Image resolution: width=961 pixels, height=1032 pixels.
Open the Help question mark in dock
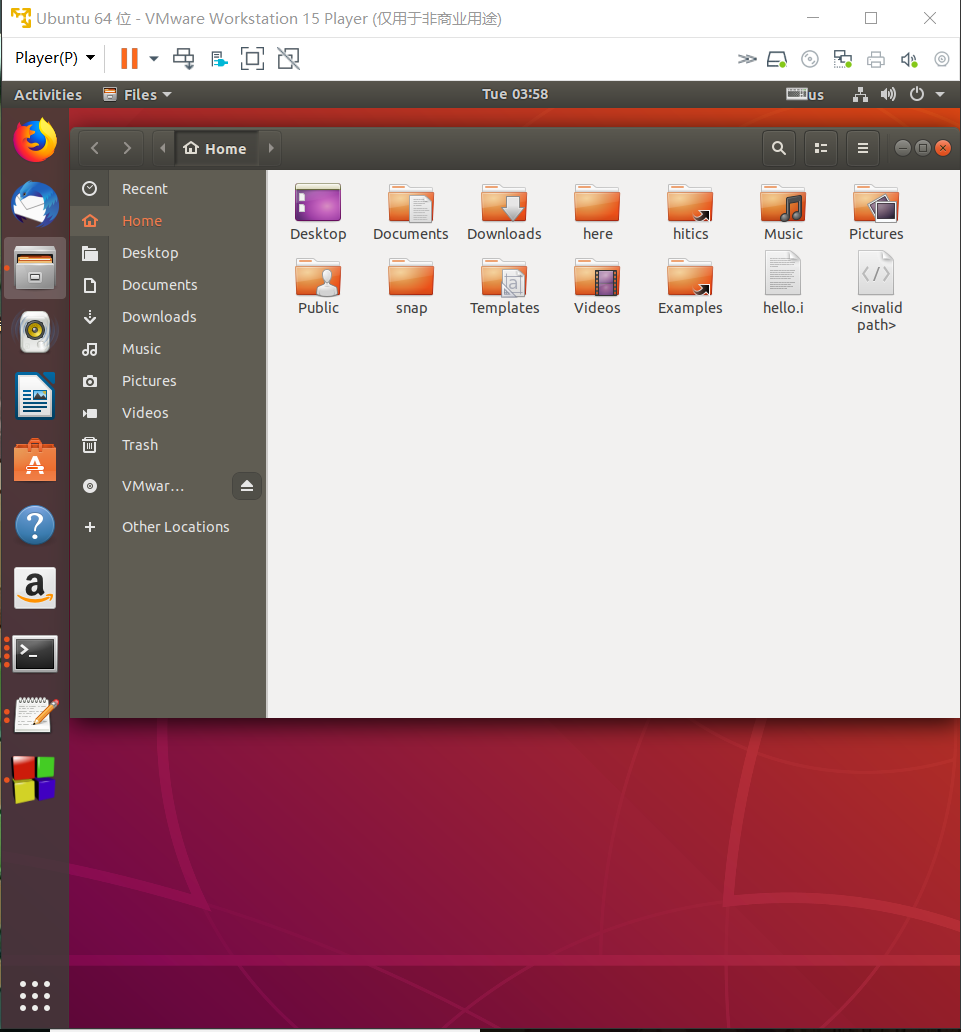(x=35, y=525)
